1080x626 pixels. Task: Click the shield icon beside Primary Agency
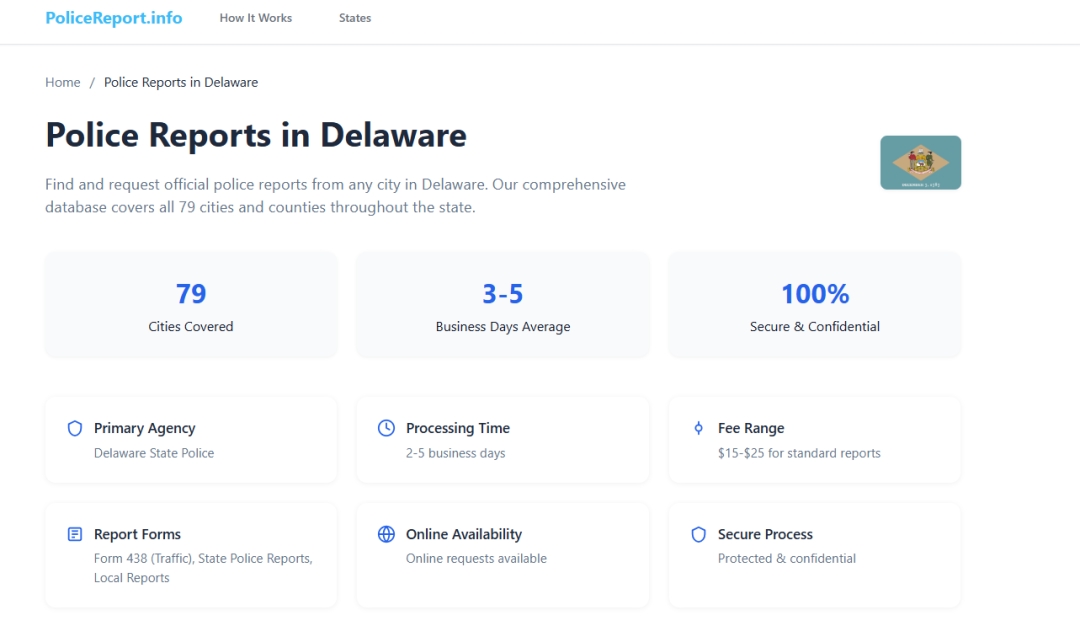point(75,428)
